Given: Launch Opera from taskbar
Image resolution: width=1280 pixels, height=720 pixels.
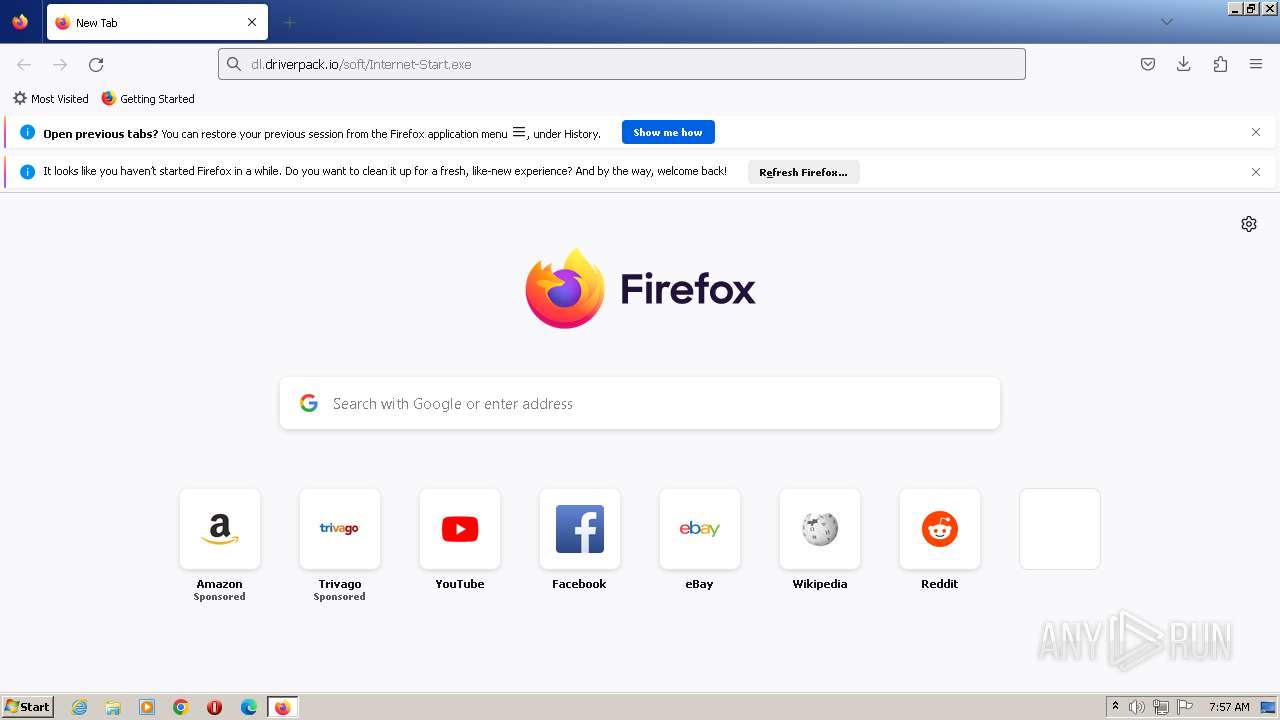Looking at the screenshot, I should tap(214, 707).
